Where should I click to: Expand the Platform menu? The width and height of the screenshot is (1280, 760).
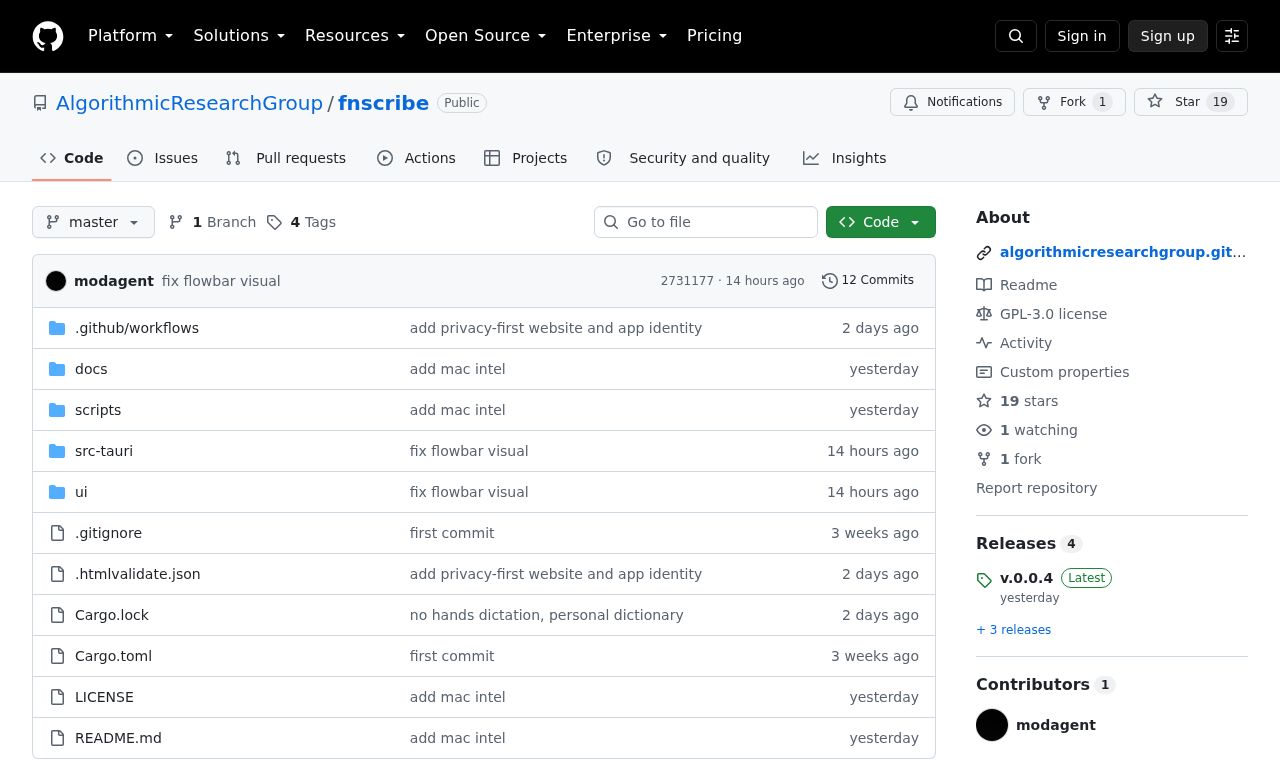(x=131, y=36)
